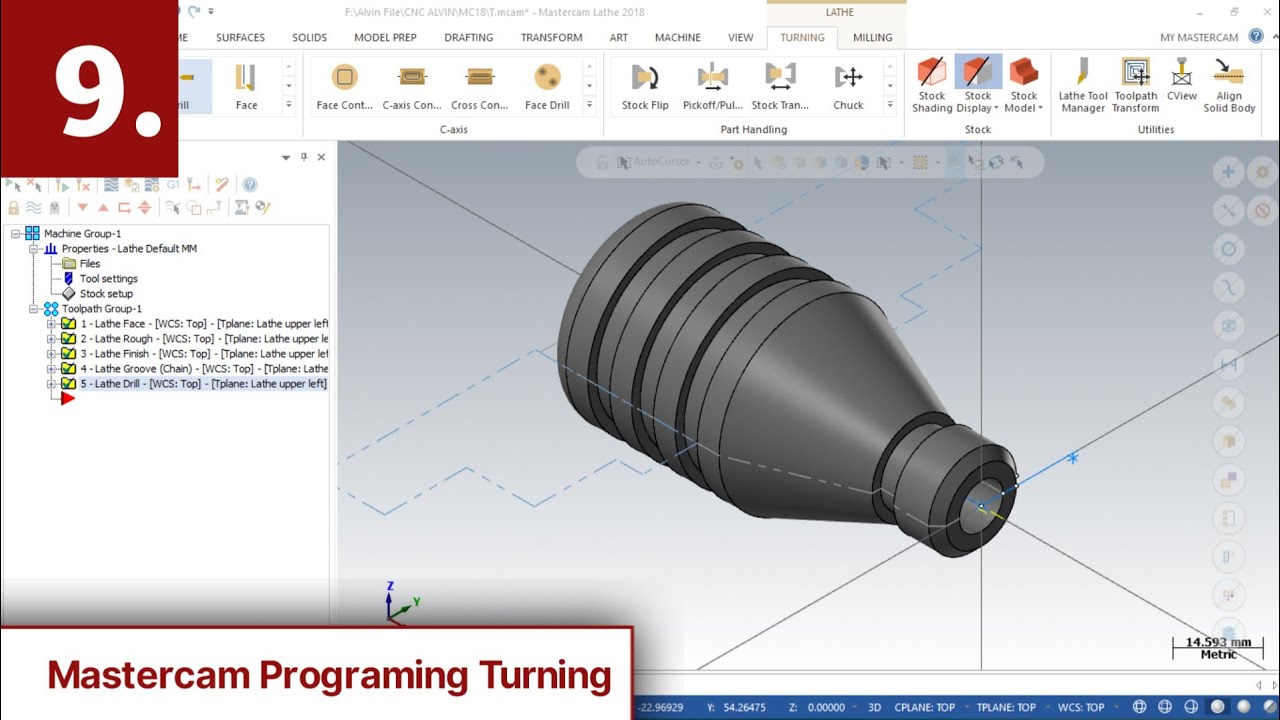
Task: Toggle selection checkmark of 4 - Lathe Groove operation
Action: (68, 369)
